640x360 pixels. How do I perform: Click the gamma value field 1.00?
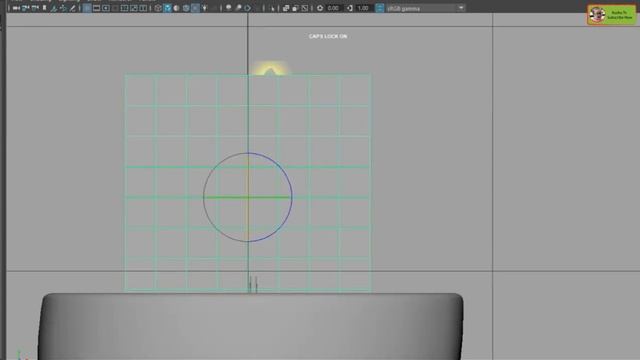(363, 8)
